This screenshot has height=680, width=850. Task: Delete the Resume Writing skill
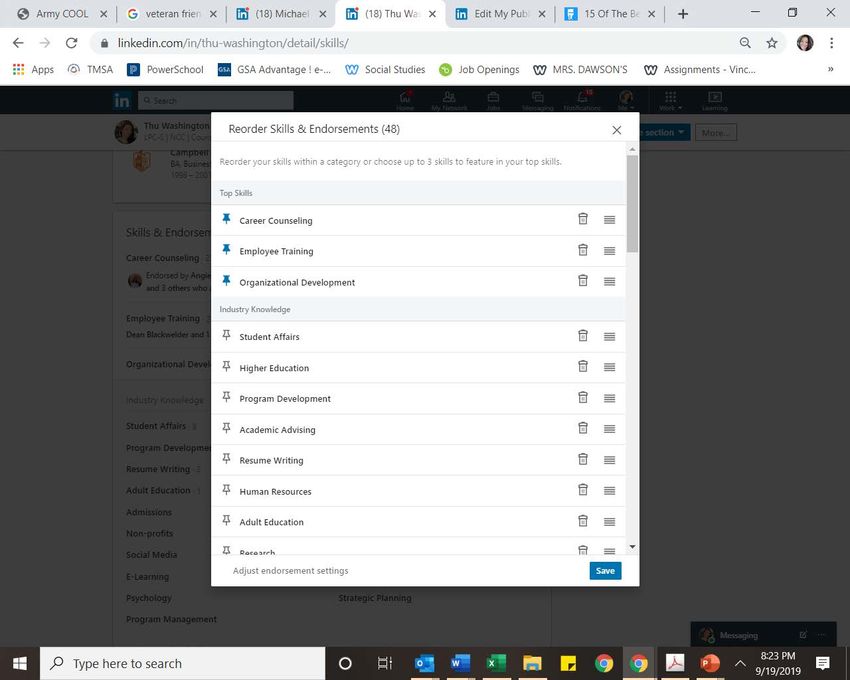click(583, 459)
